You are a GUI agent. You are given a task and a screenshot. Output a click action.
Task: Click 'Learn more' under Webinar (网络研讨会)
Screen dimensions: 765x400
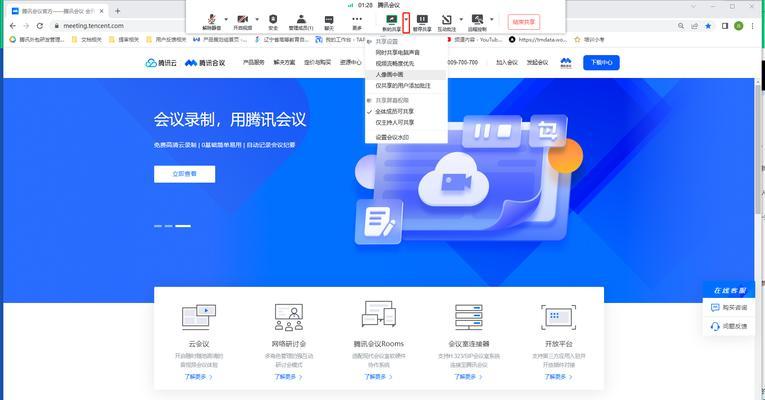pyautogui.click(x=288, y=377)
